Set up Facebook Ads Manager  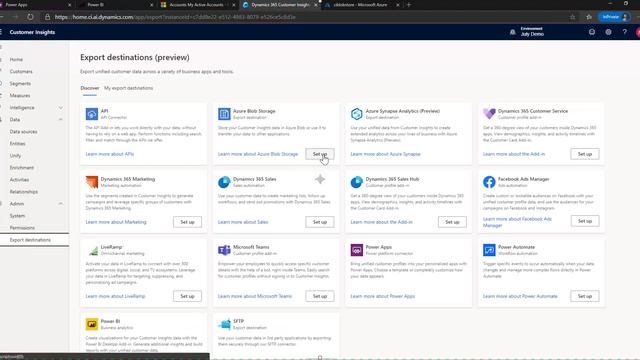pyautogui.click(x=585, y=221)
